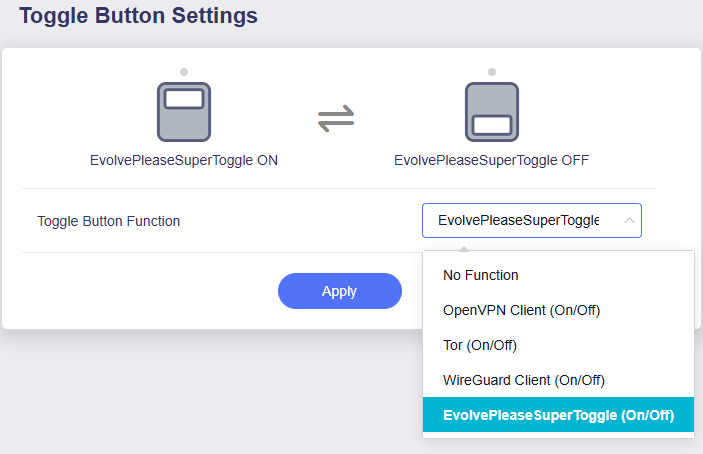Click the swap arrows between toggle states

pos(336,118)
